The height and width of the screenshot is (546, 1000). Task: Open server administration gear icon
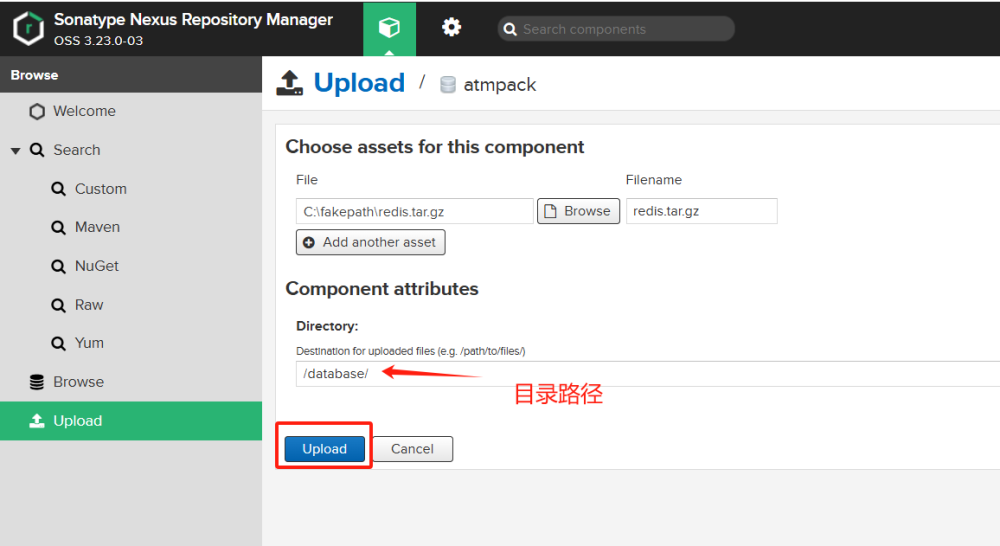(x=452, y=27)
